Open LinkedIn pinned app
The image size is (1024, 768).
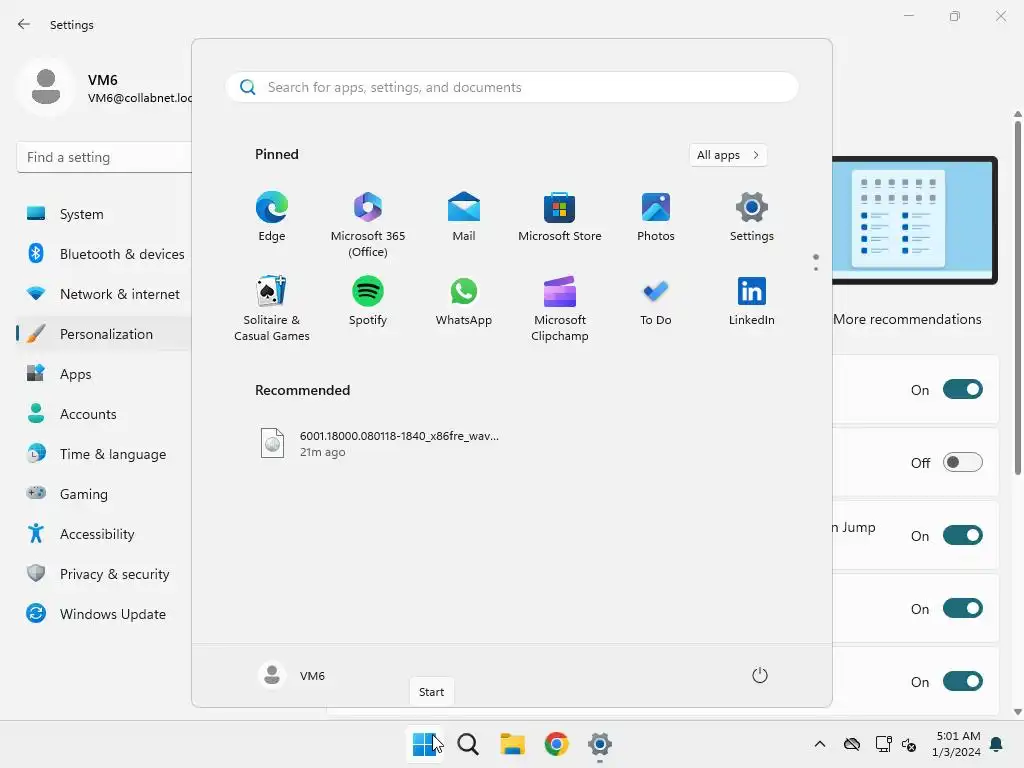pyautogui.click(x=752, y=301)
